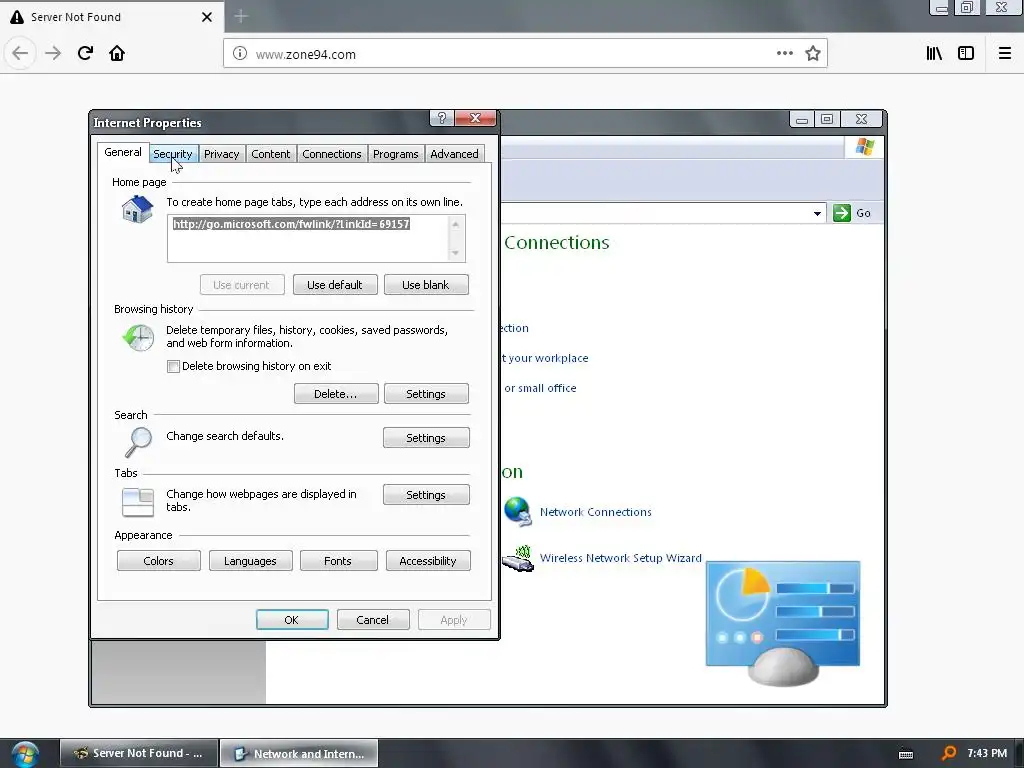This screenshot has height=768, width=1024.
Task: Open the Network Connections link
Action: [x=596, y=512]
